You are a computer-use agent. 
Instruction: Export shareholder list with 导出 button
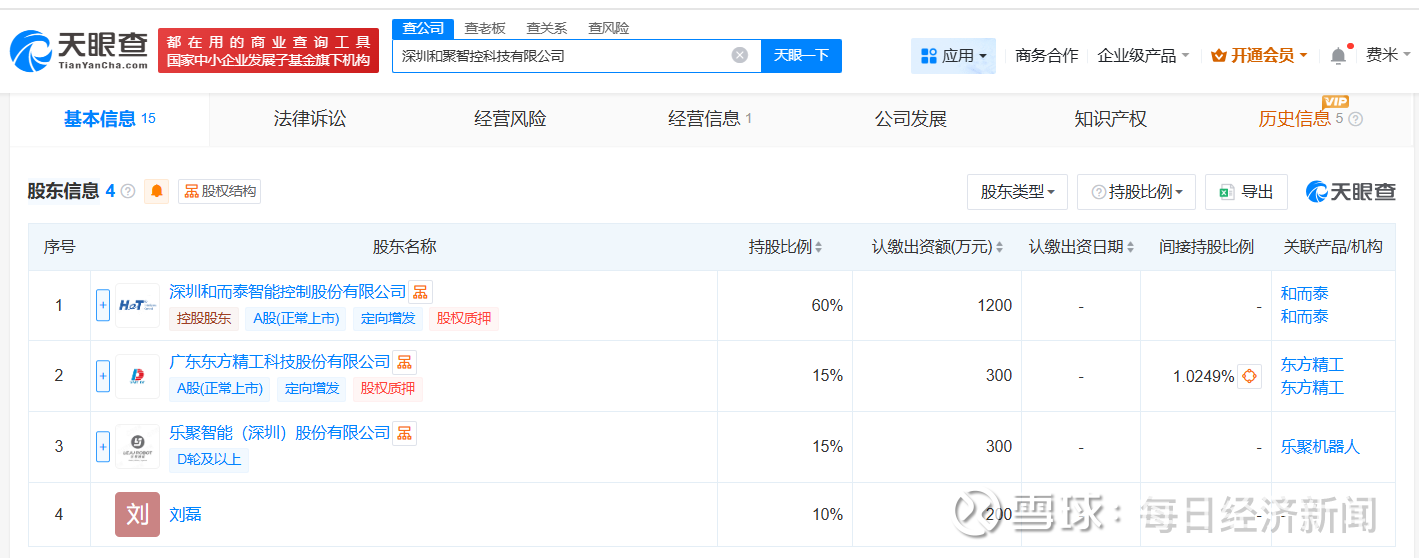(x=1246, y=192)
